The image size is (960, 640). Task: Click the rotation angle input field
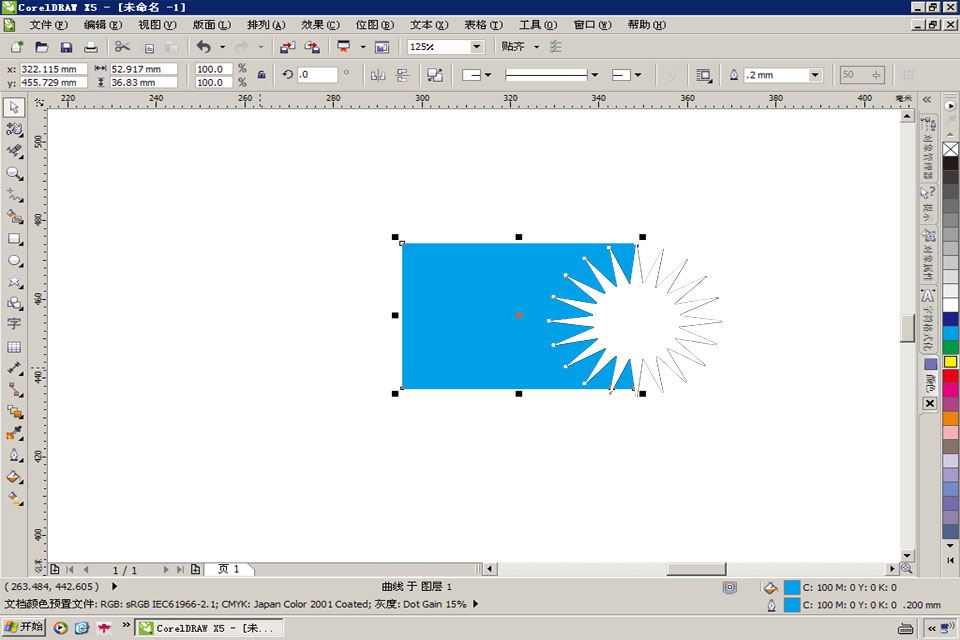(x=317, y=75)
